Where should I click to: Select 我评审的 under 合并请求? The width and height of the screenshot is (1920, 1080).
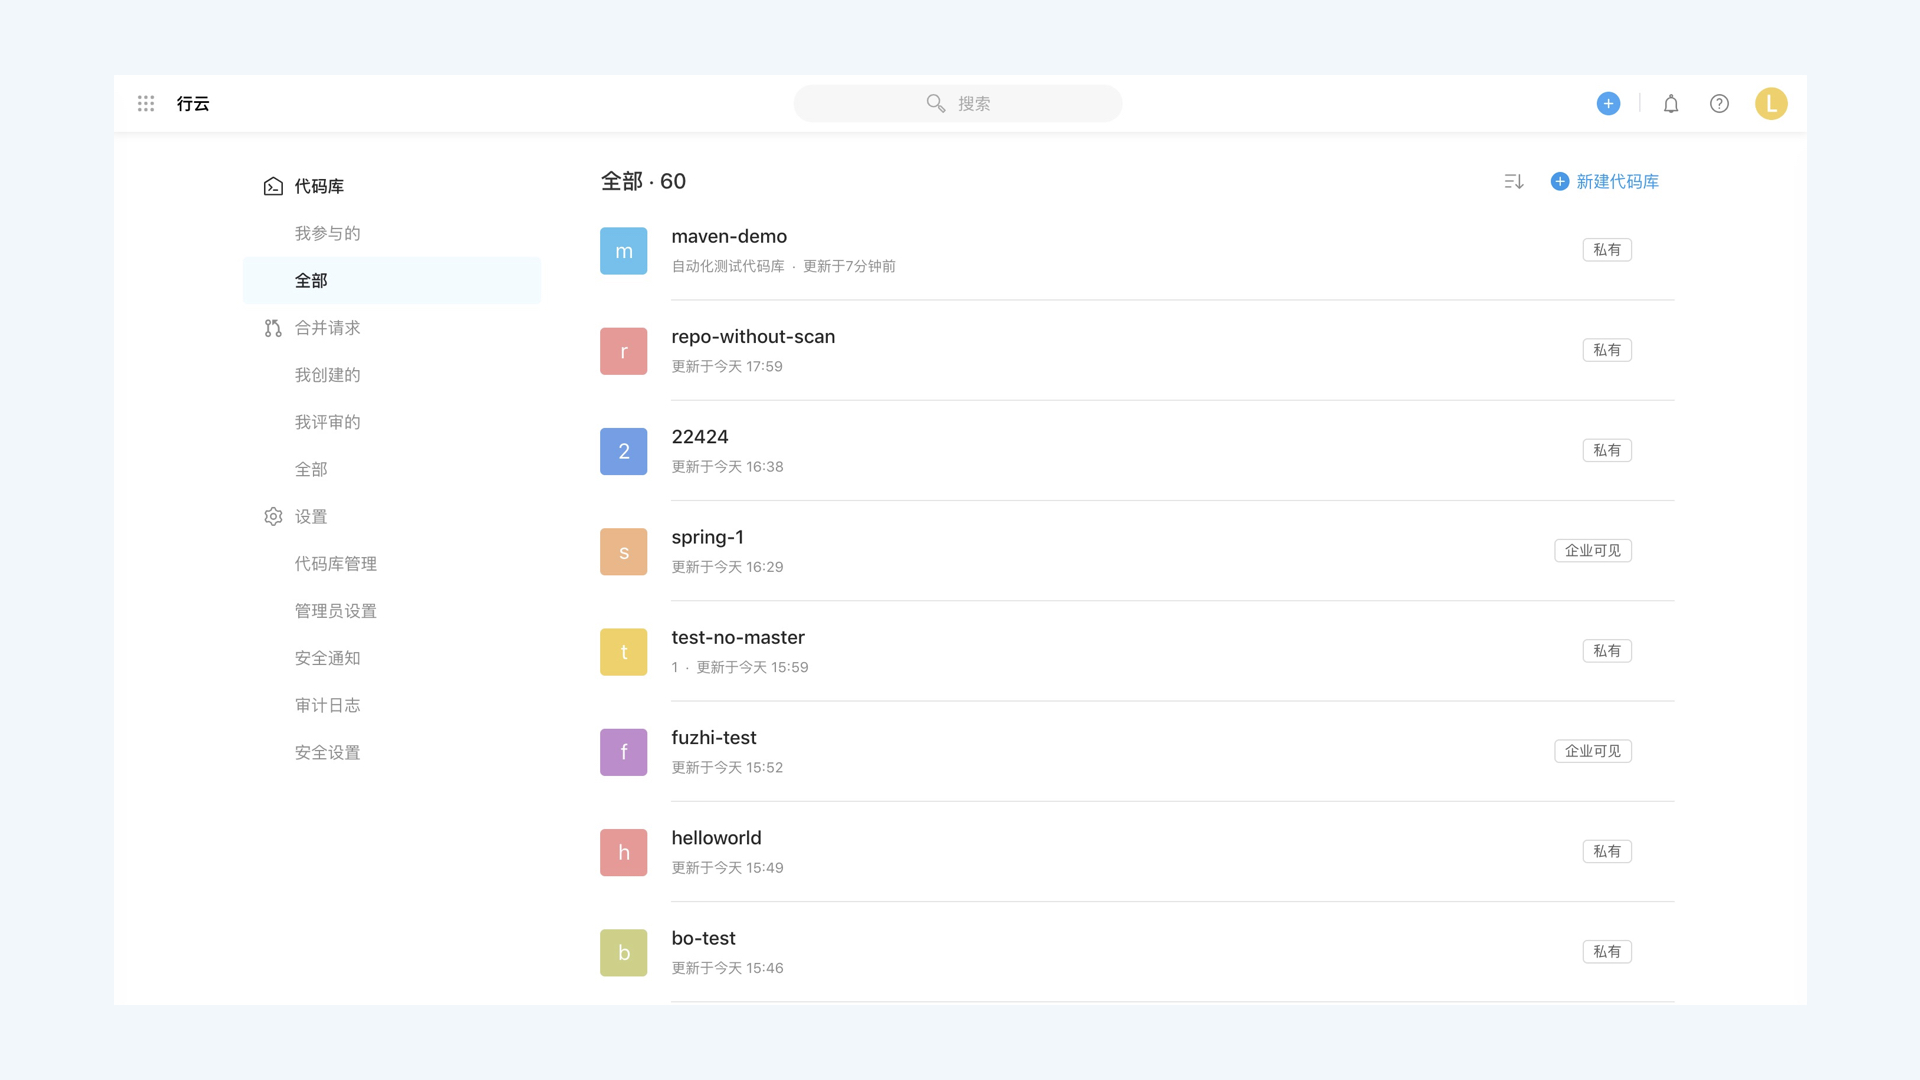(327, 422)
